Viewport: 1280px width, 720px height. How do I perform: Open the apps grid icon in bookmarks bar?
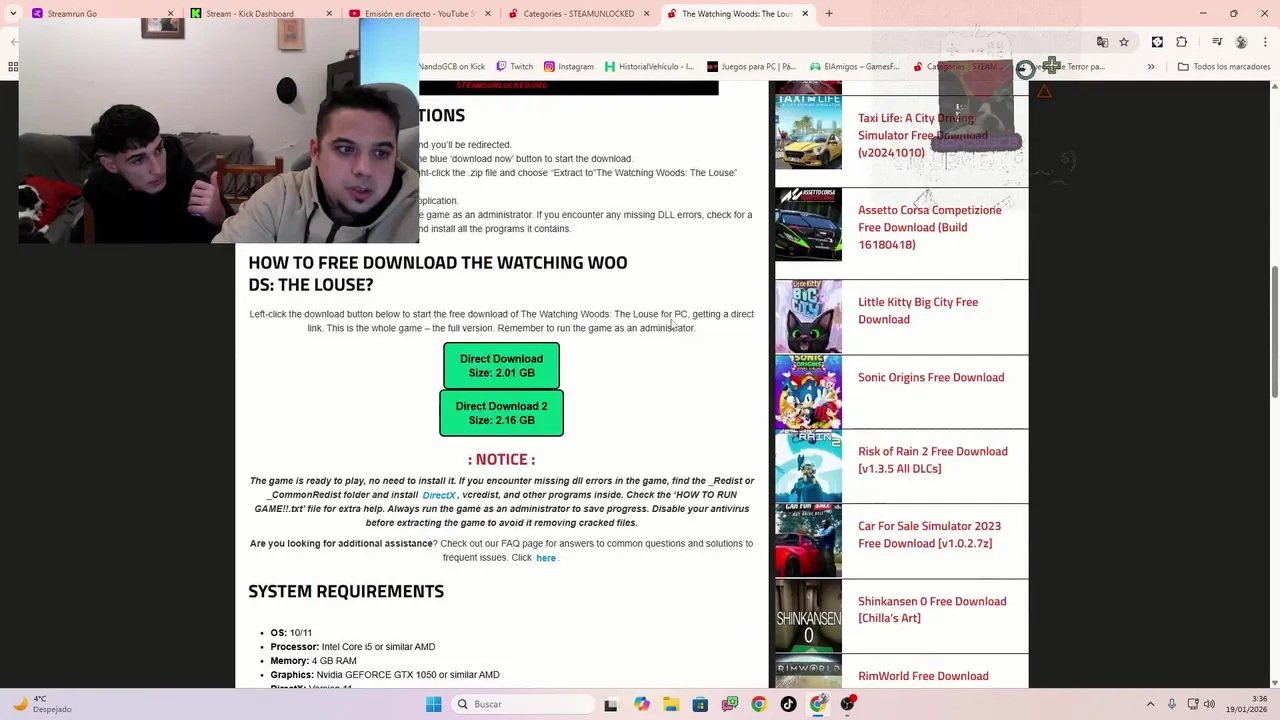[12, 67]
